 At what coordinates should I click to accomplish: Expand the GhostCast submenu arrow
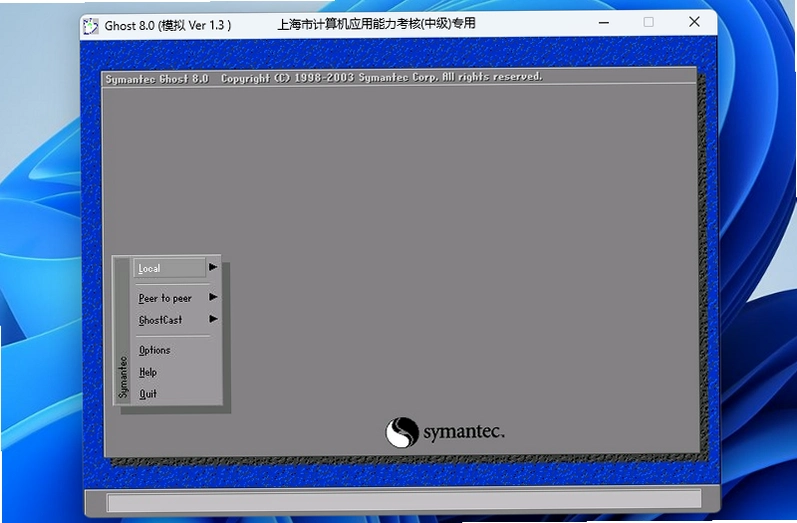[x=213, y=319]
